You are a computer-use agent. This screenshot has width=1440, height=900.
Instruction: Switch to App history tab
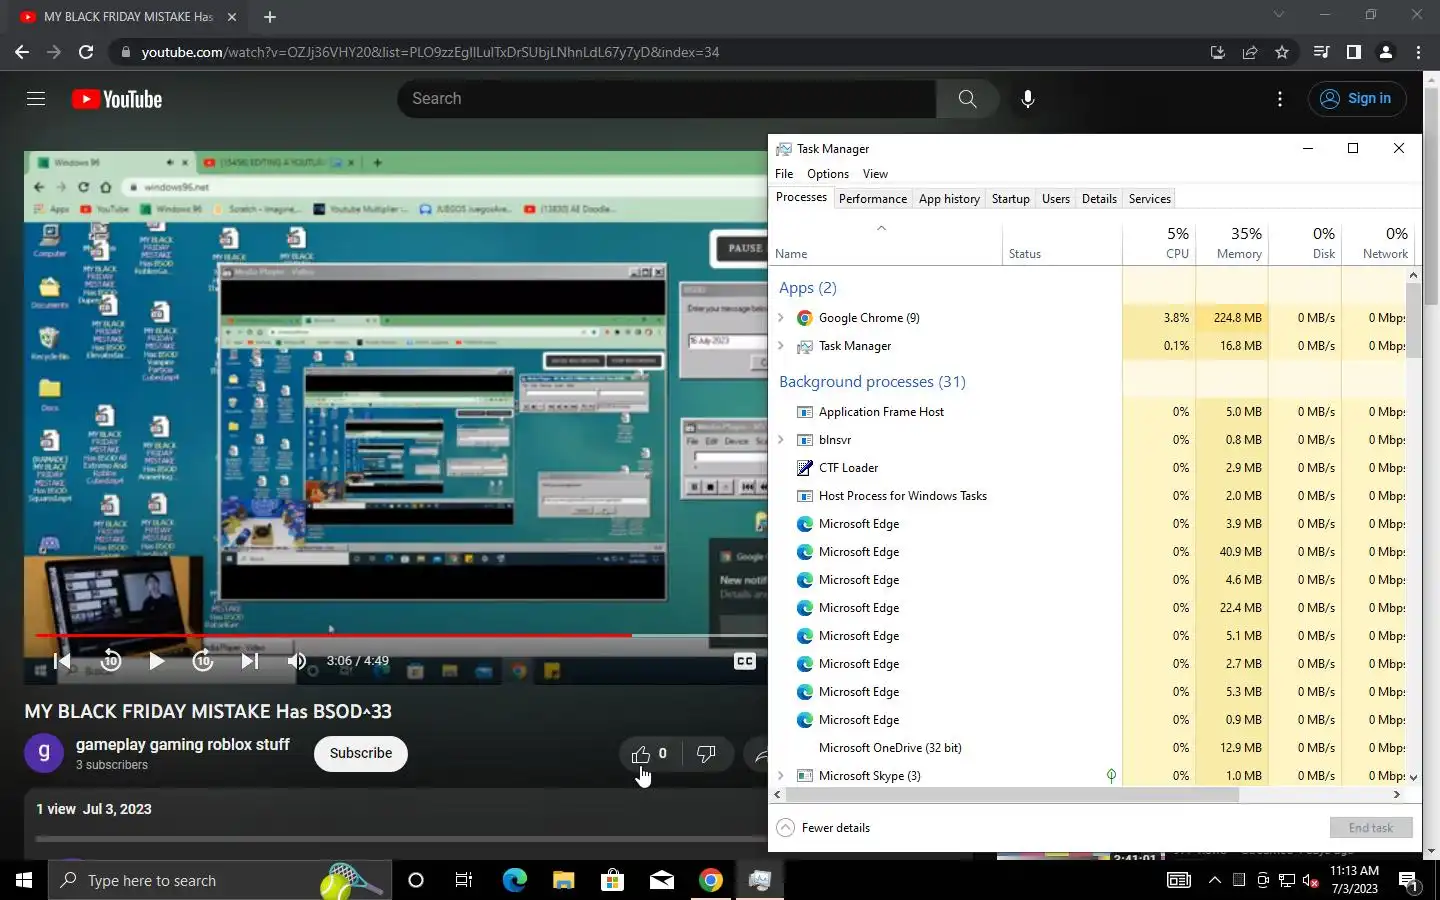pos(949,199)
